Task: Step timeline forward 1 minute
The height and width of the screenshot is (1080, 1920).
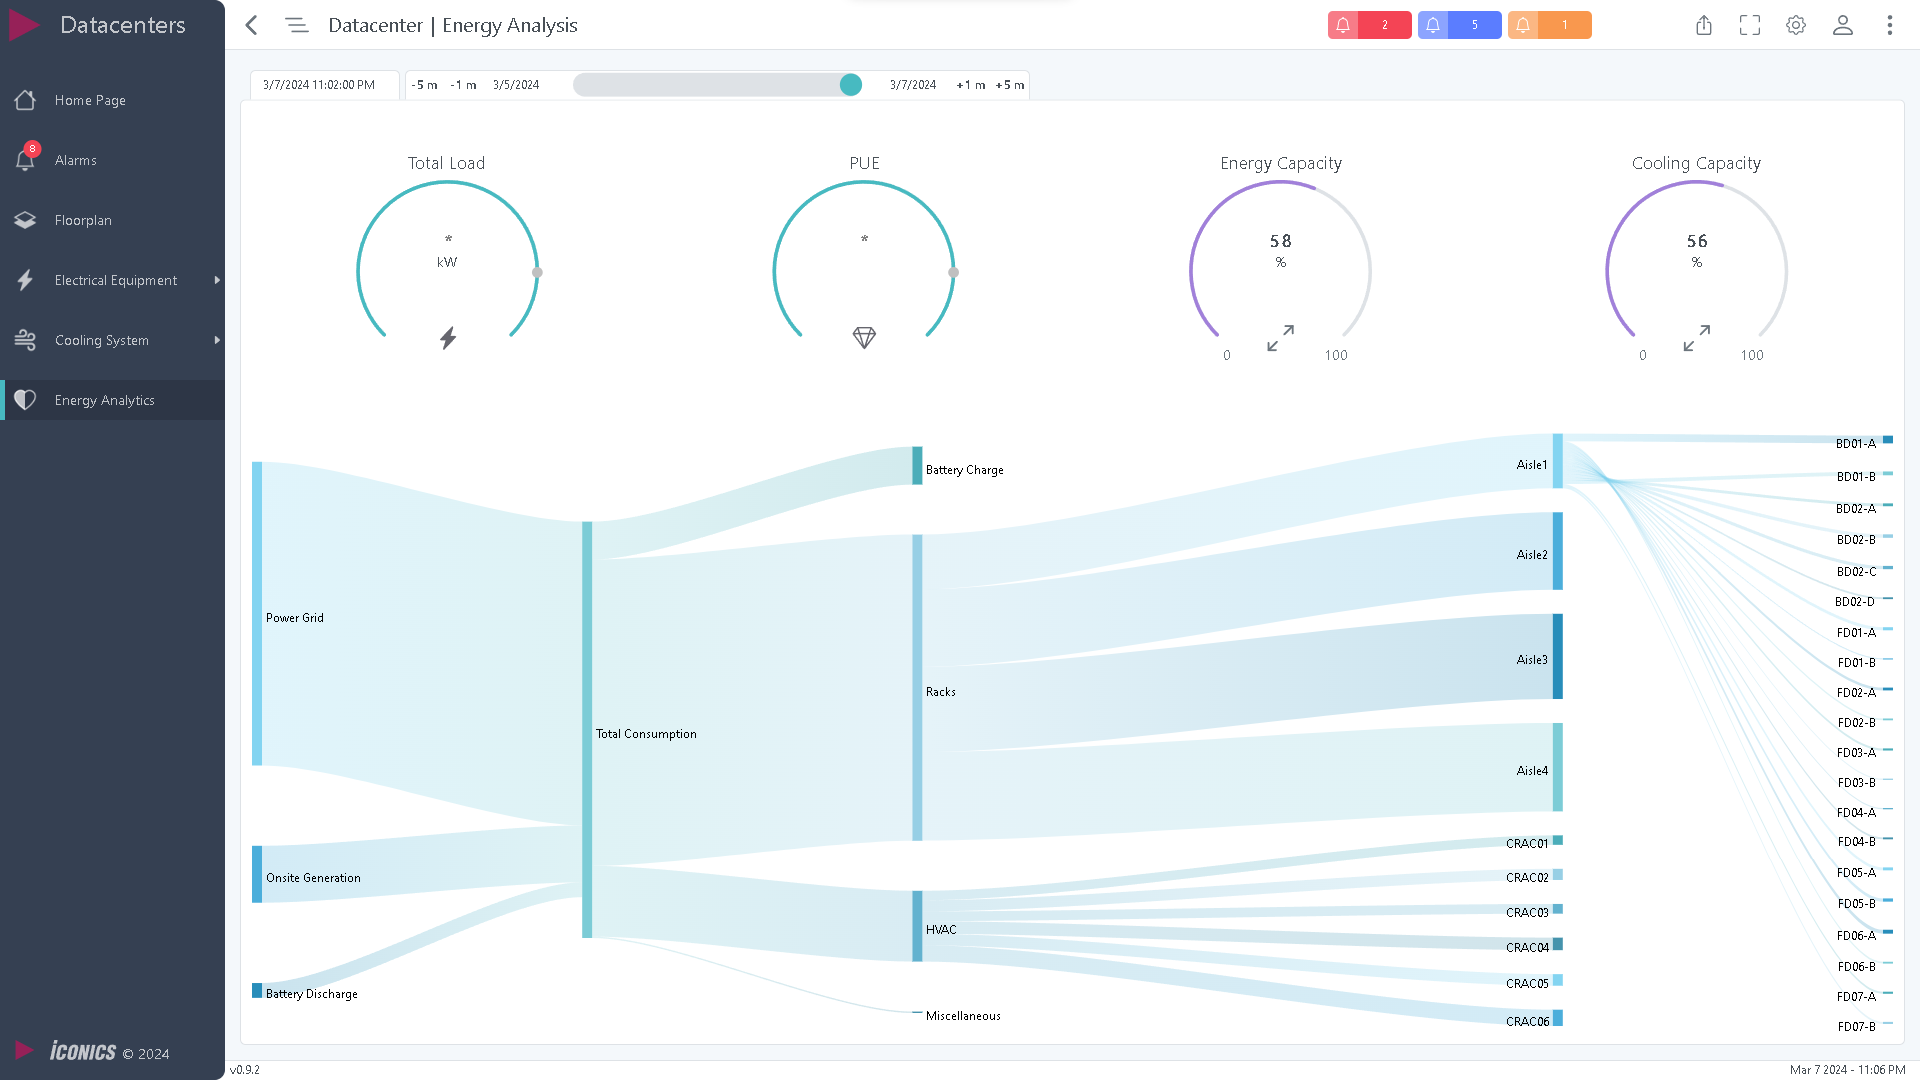Action: coord(970,85)
